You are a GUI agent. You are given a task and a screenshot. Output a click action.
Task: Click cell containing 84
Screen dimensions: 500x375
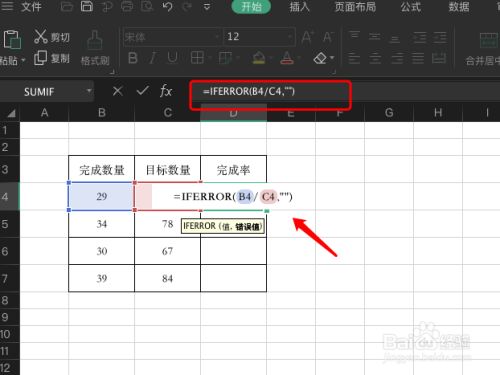(x=168, y=278)
